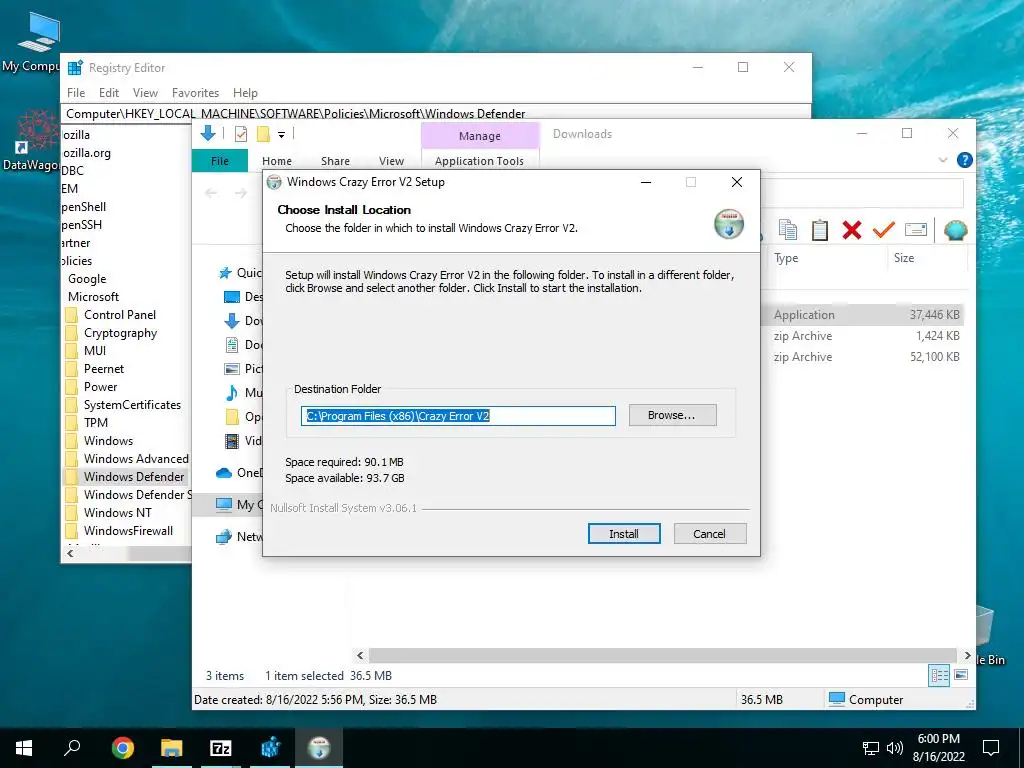Switch Explorer to details view icon
The image size is (1024, 768).
pyautogui.click(x=939, y=675)
